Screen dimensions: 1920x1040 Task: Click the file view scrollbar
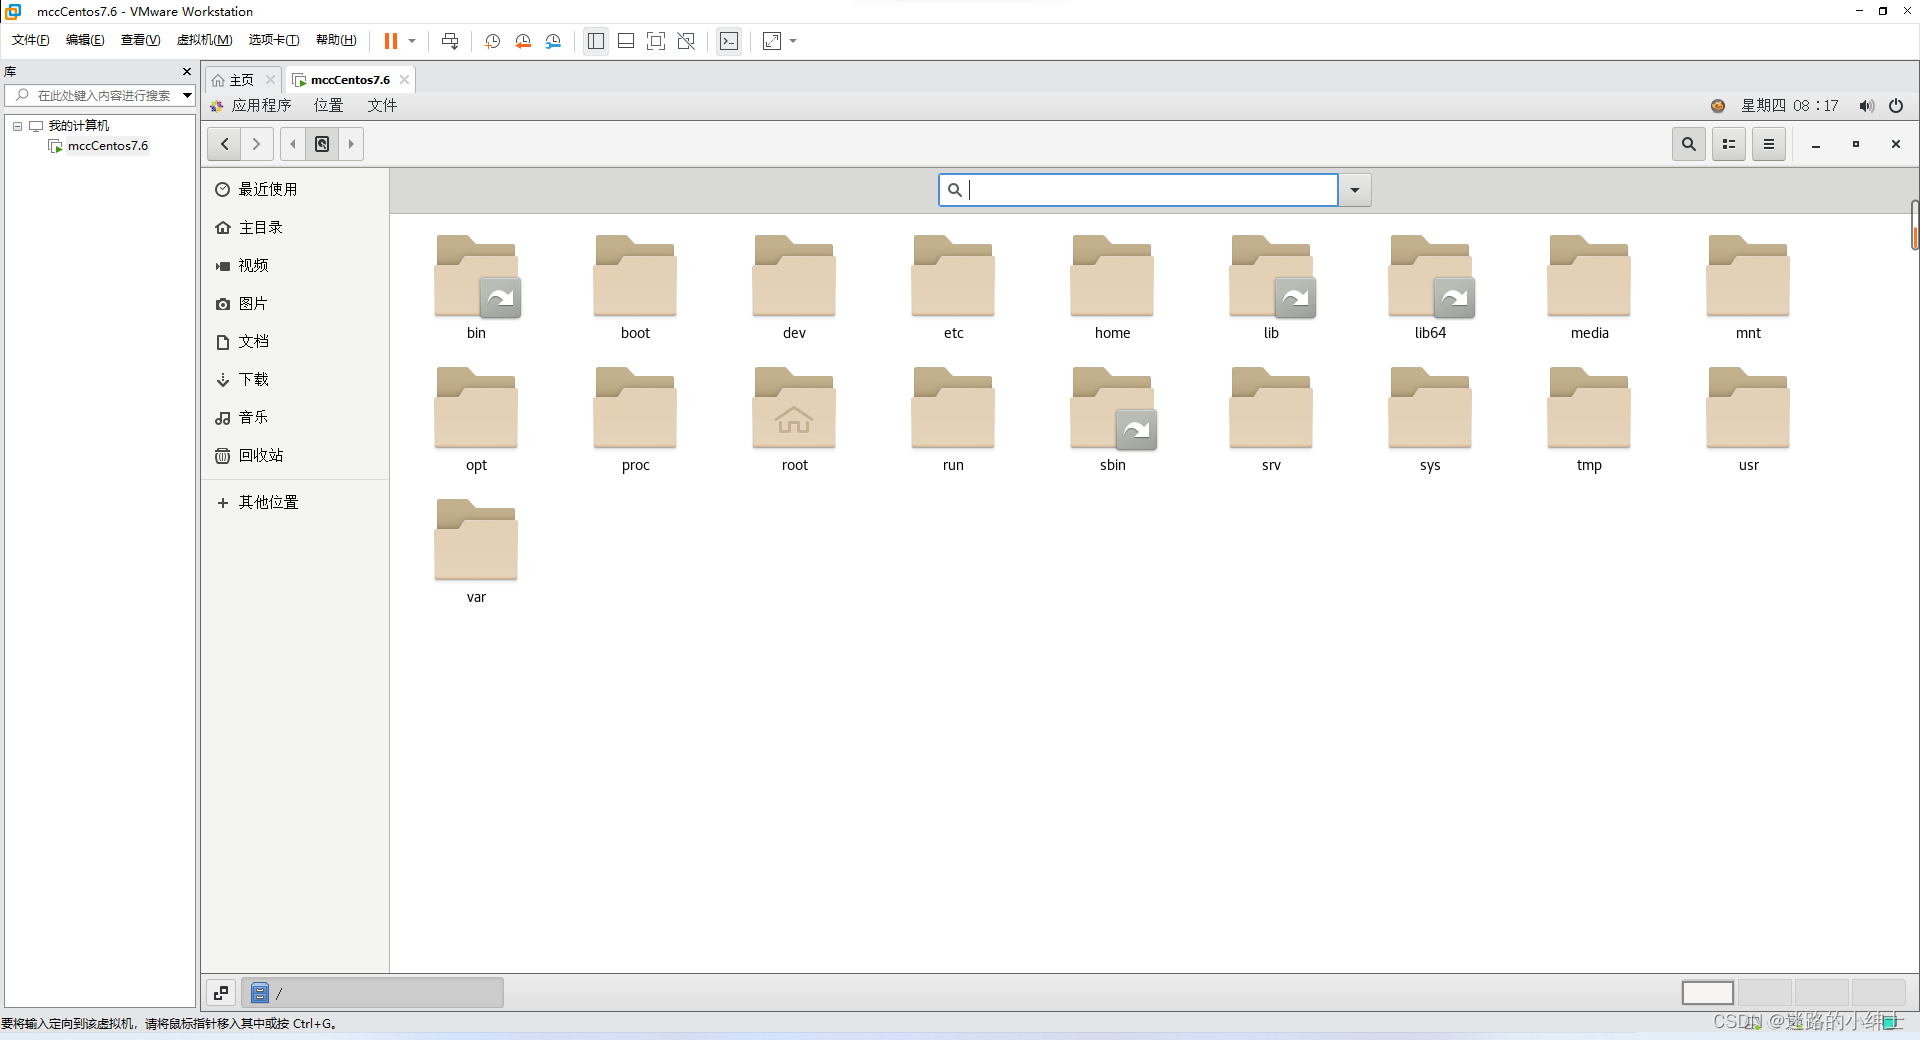click(x=1914, y=225)
